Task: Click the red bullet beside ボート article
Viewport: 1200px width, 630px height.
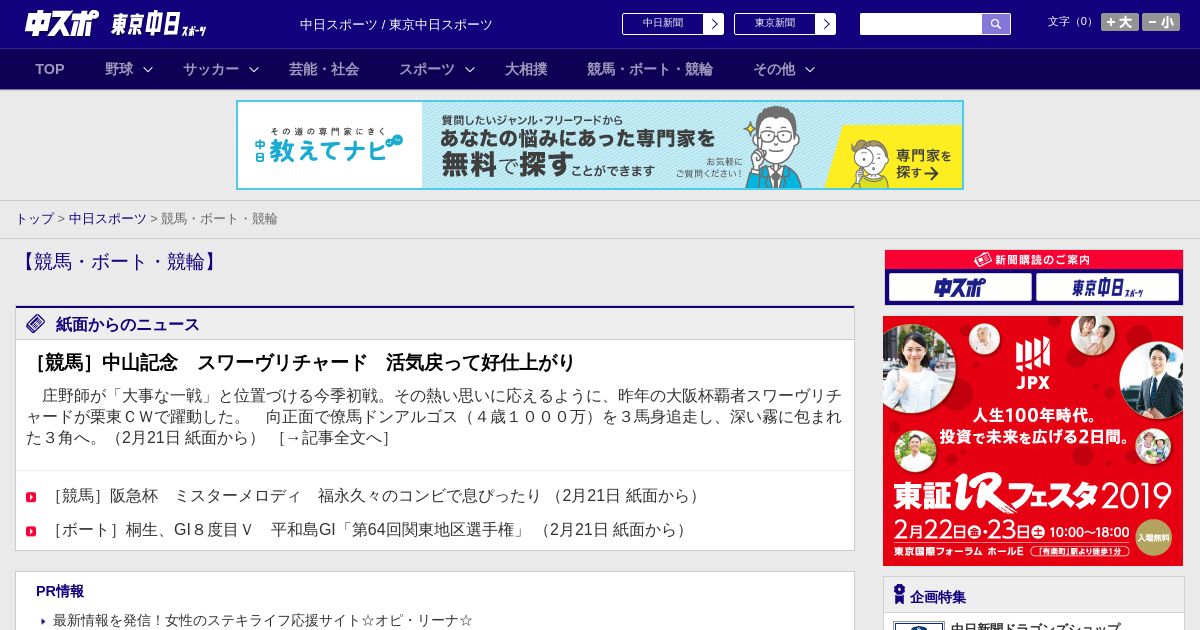Action: click(31, 531)
